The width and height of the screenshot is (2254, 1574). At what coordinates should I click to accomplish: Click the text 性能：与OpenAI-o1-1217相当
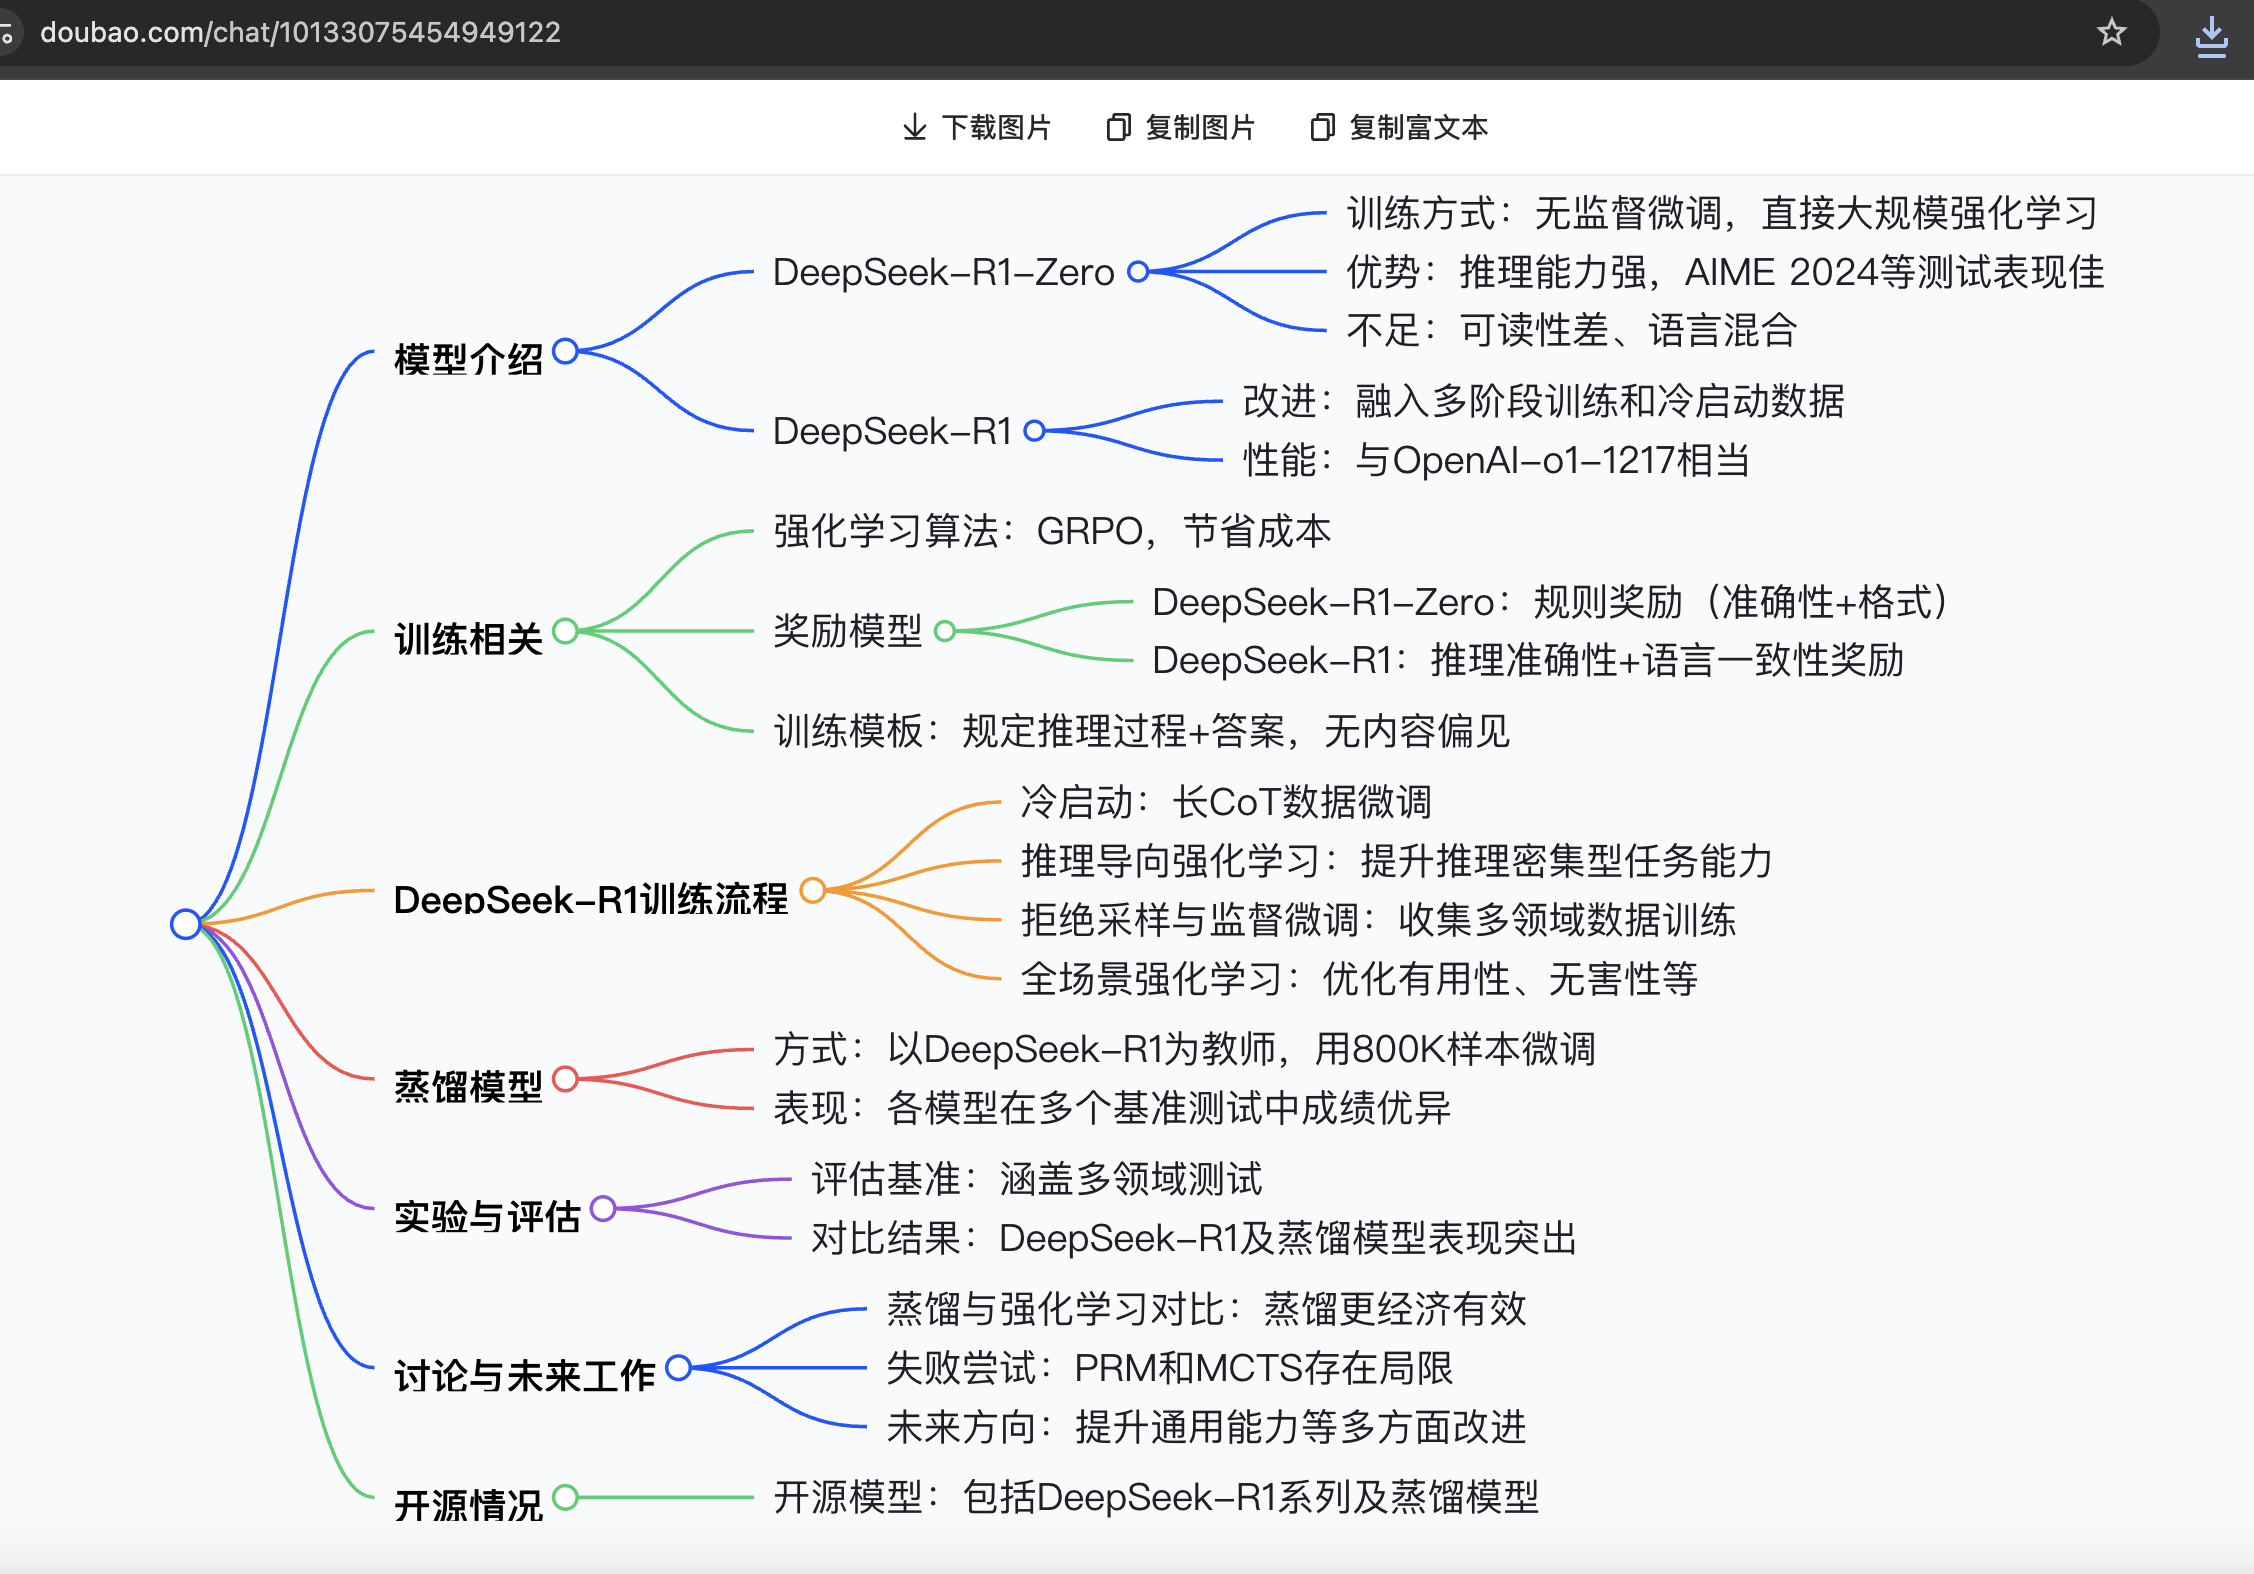pyautogui.click(x=1496, y=460)
